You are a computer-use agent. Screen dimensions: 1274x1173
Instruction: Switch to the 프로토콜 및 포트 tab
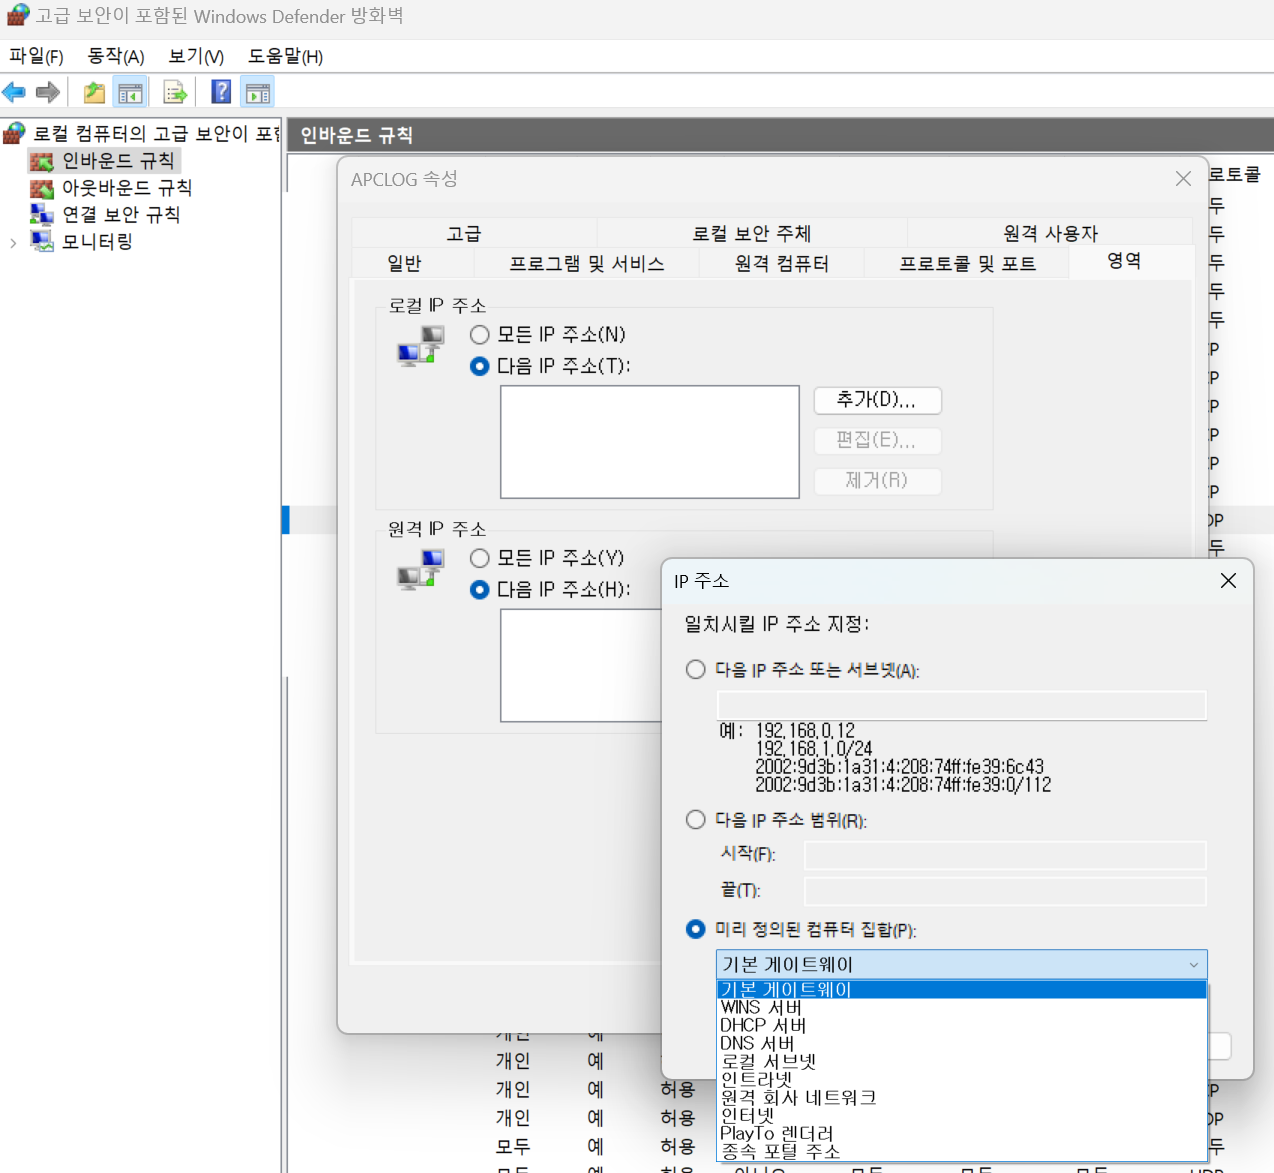[967, 264]
